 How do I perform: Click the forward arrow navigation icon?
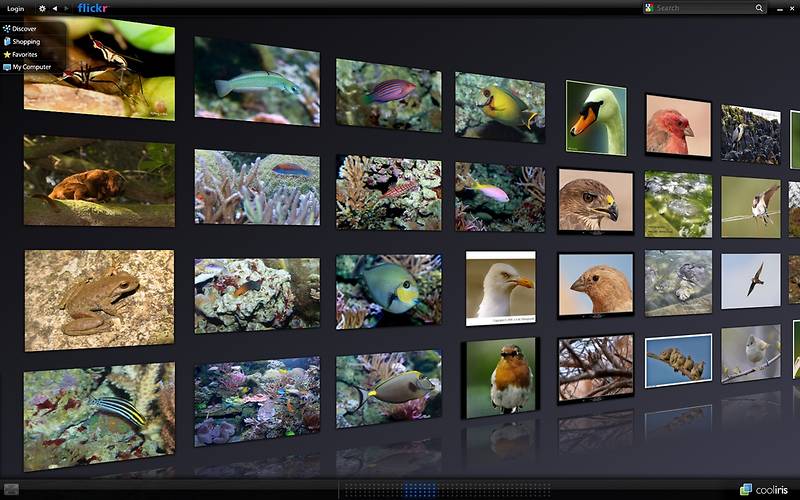click(67, 8)
